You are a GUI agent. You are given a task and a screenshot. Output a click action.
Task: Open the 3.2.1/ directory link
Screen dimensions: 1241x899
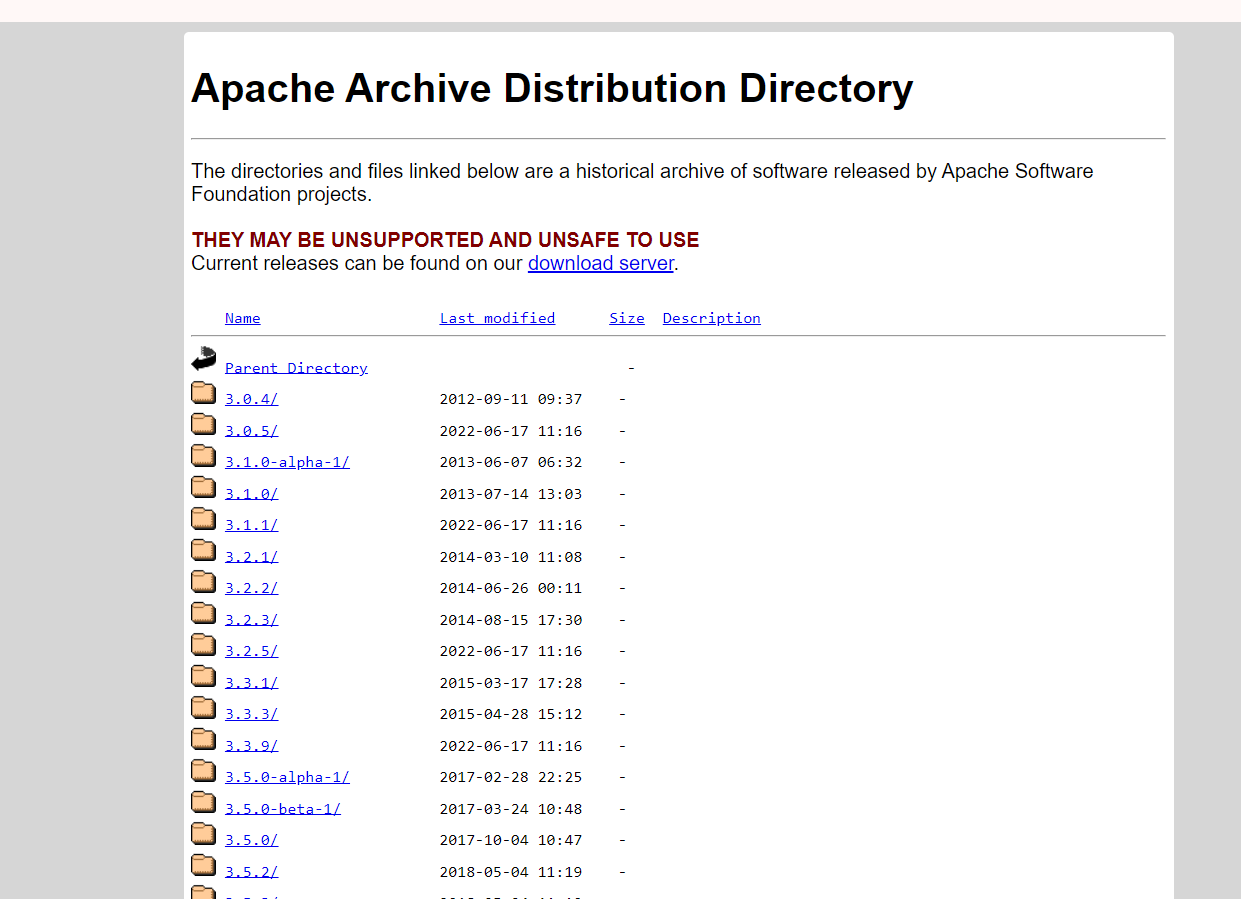[251, 557]
